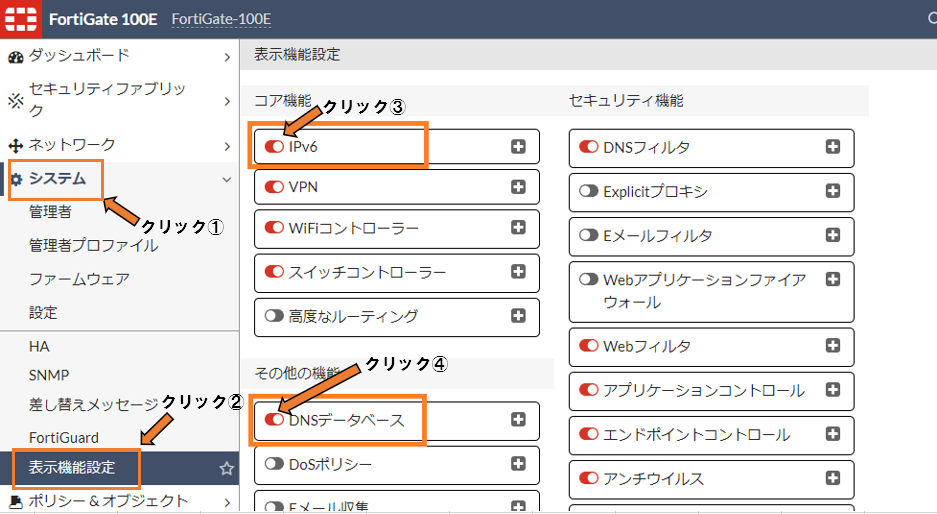Expand the ダッシュボード chevron

point(227,57)
